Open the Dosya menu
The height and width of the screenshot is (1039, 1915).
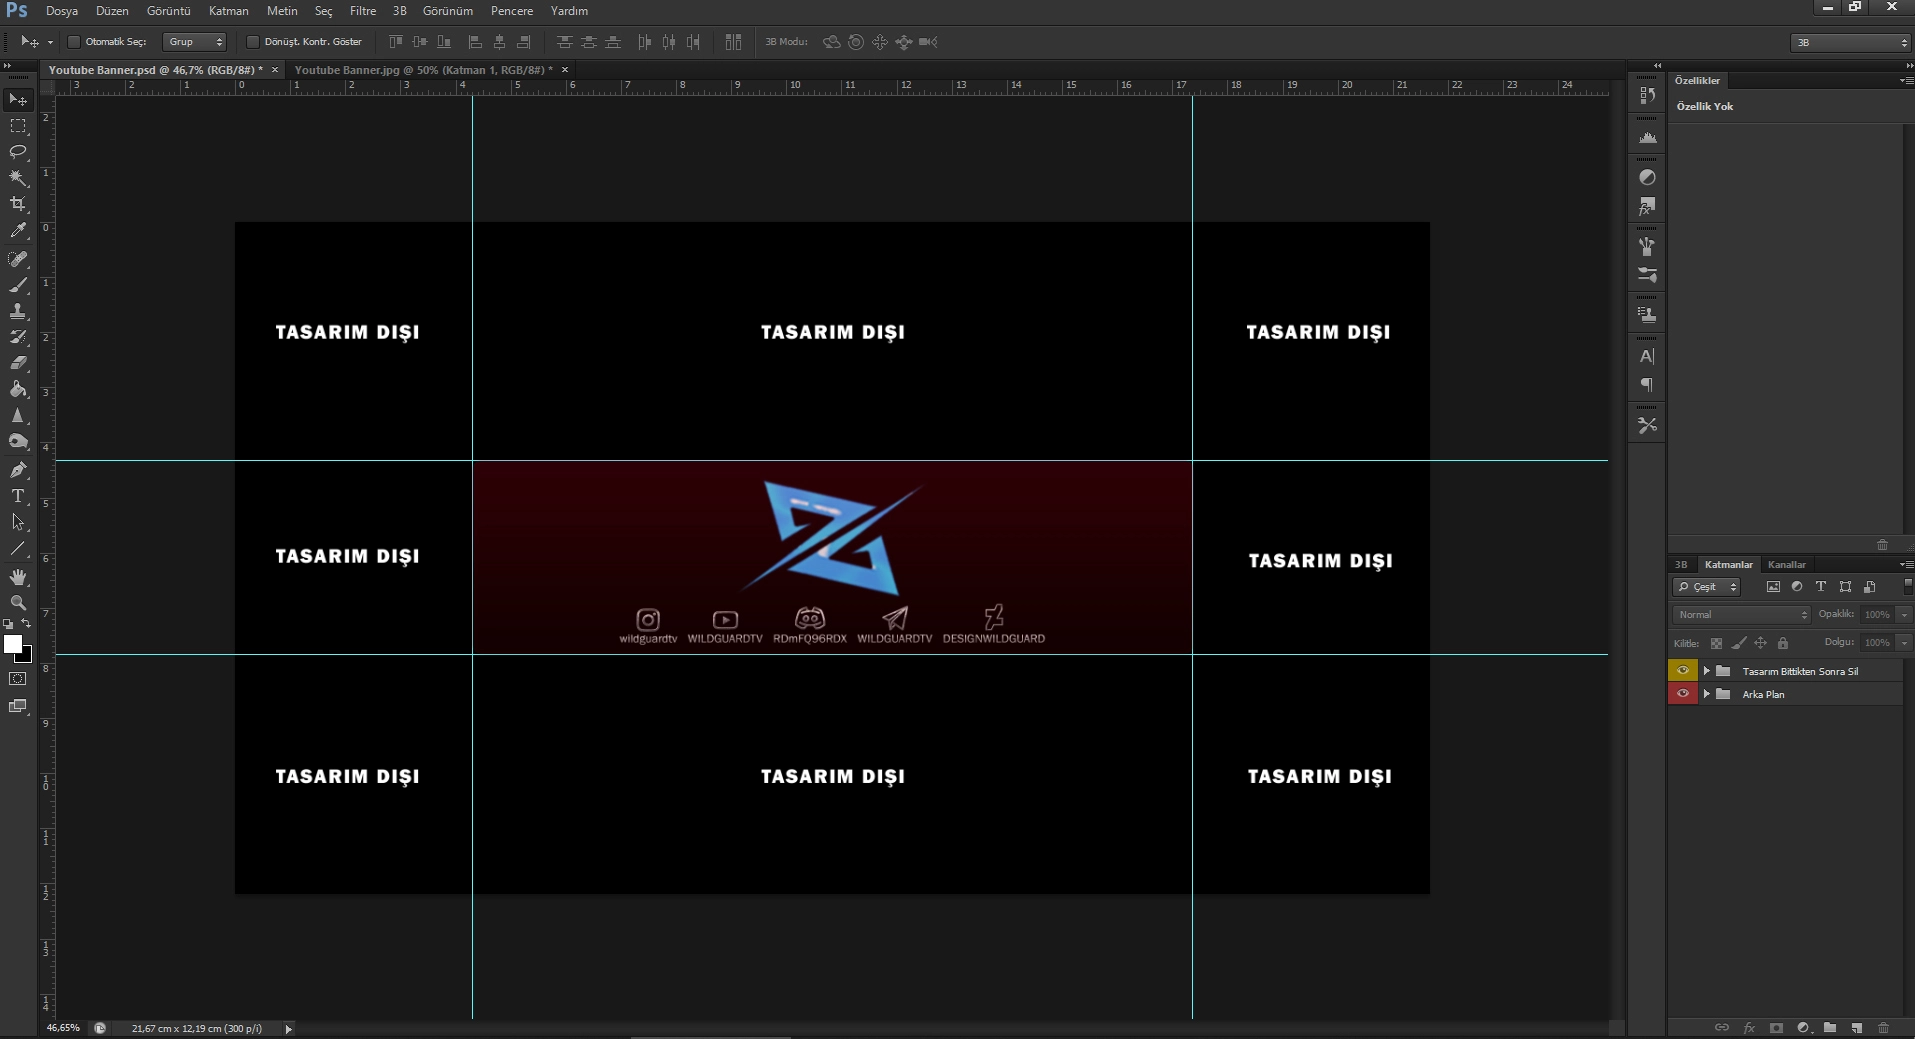[62, 11]
